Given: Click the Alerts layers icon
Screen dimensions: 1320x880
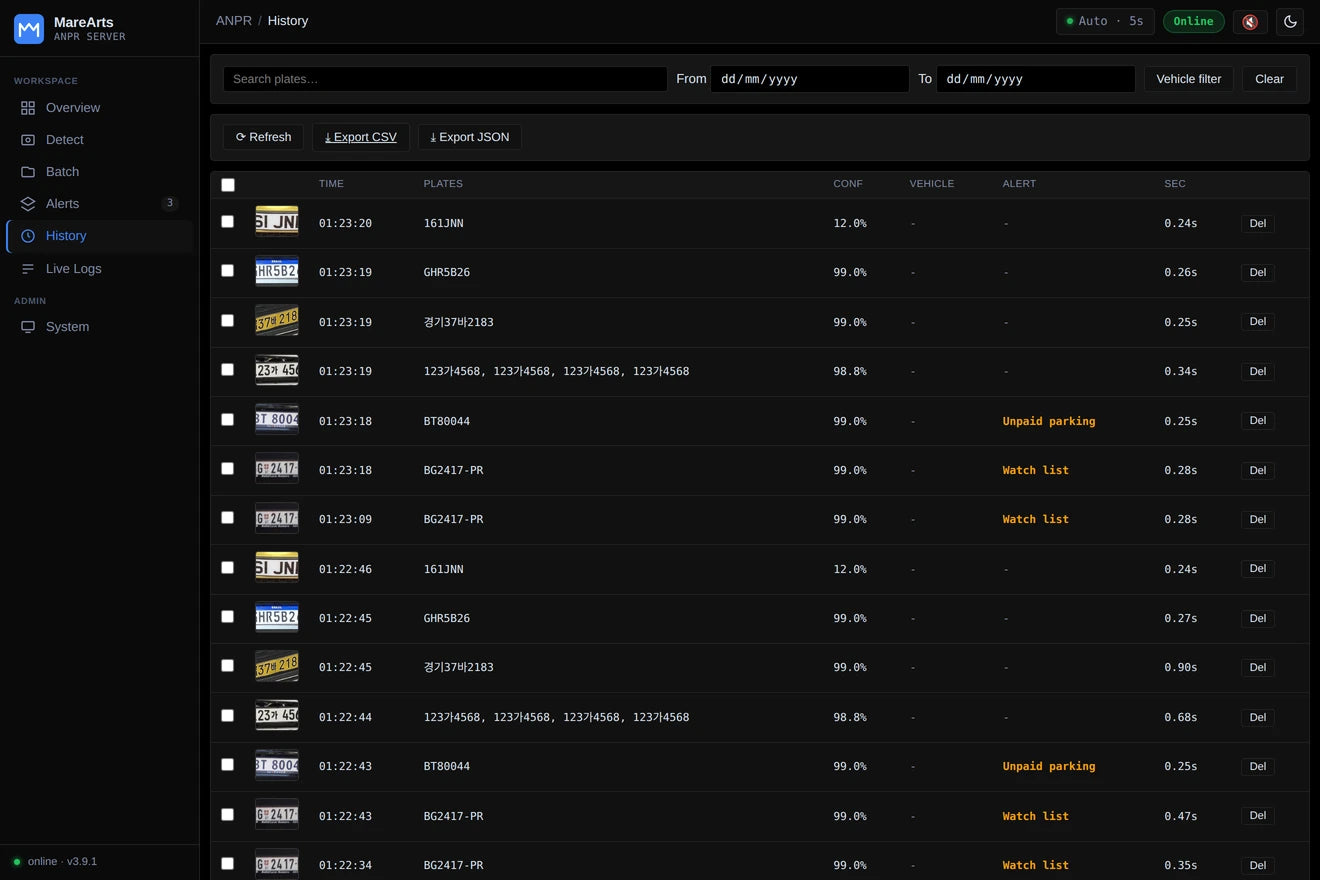Looking at the screenshot, I should (x=28, y=204).
